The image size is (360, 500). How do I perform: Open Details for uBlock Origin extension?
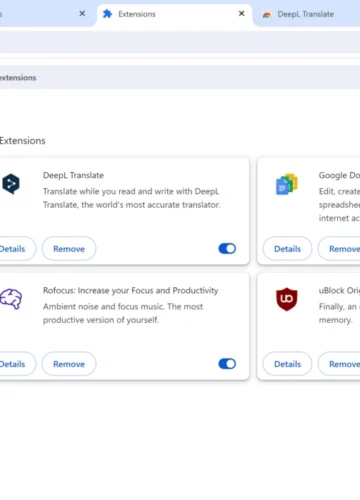coord(287,364)
